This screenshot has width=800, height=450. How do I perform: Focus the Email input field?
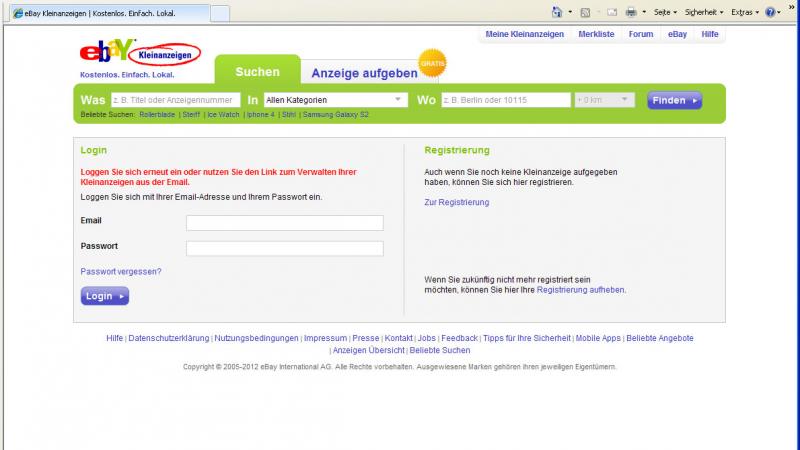(284, 223)
